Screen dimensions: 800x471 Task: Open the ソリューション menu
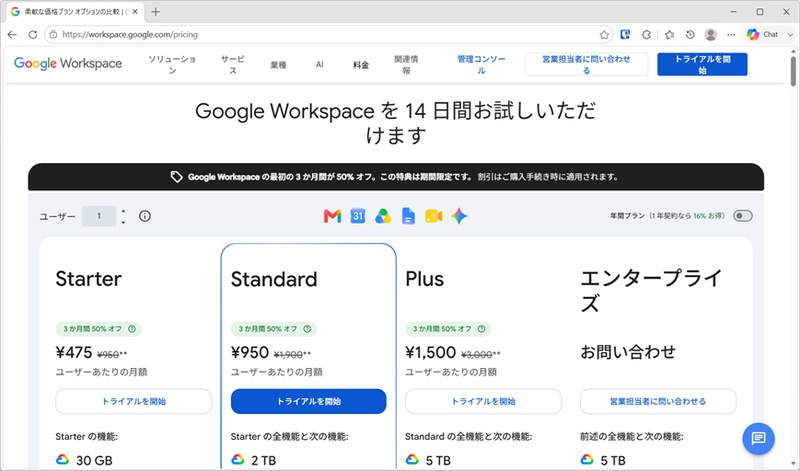click(x=172, y=65)
